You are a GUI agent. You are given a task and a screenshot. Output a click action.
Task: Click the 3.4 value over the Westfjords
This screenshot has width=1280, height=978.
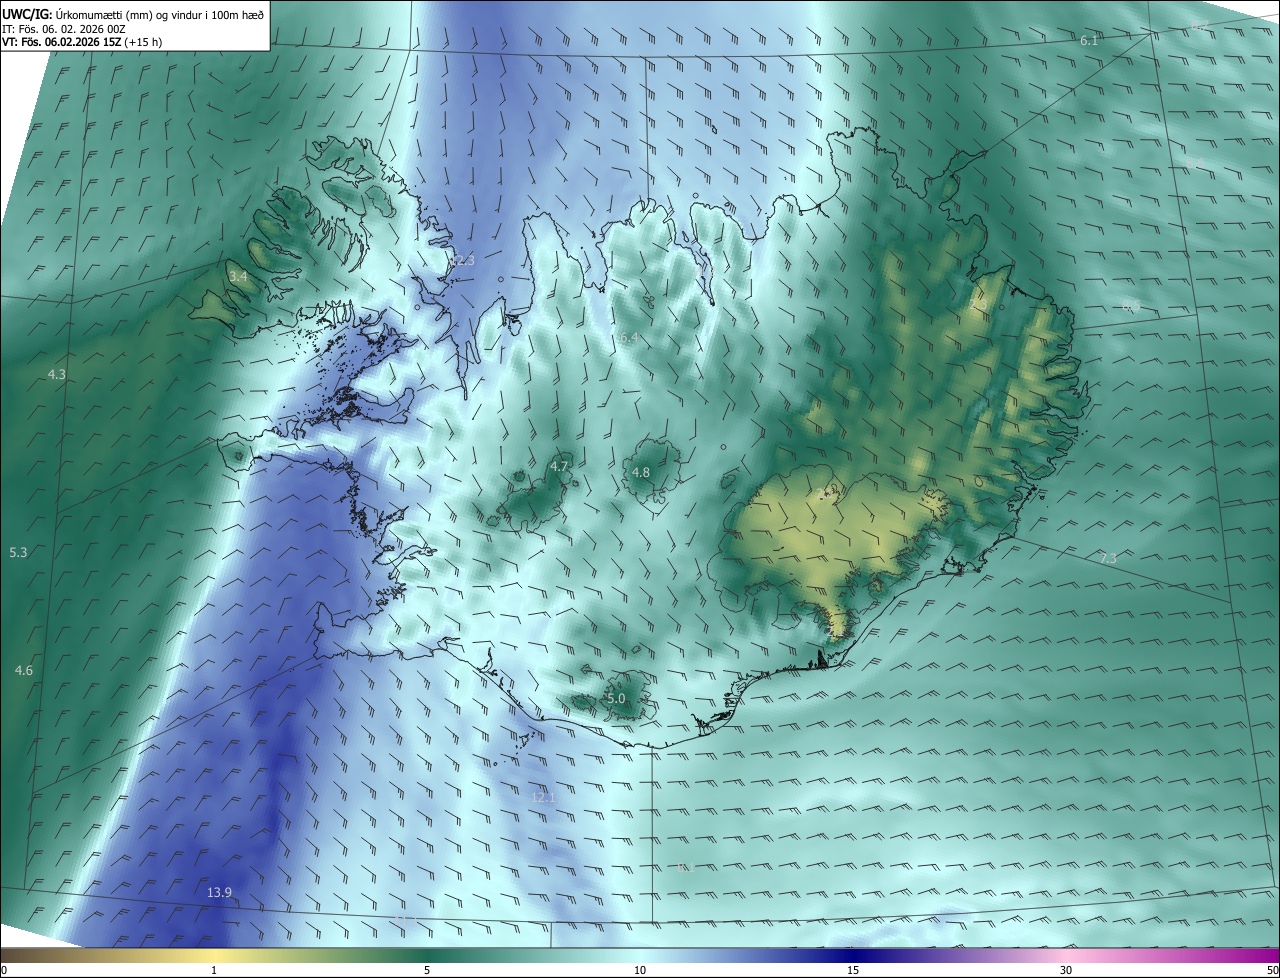pos(238,276)
